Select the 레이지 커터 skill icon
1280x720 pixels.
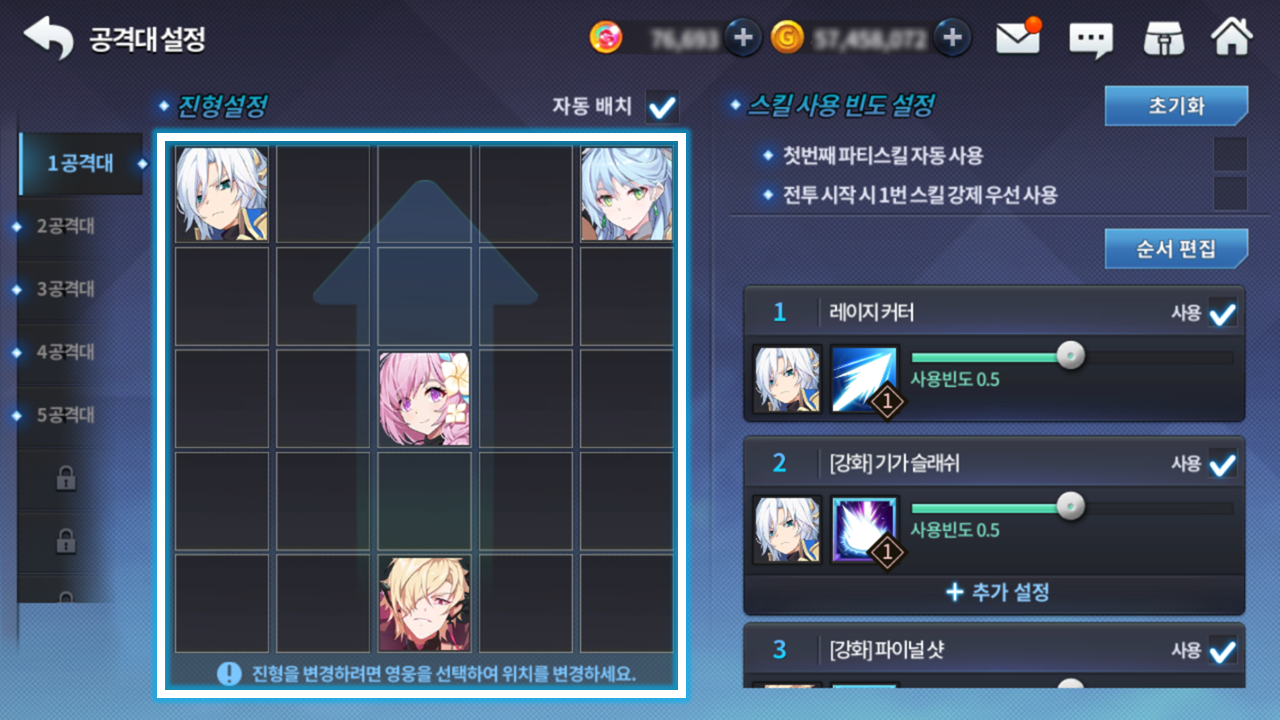pos(865,380)
